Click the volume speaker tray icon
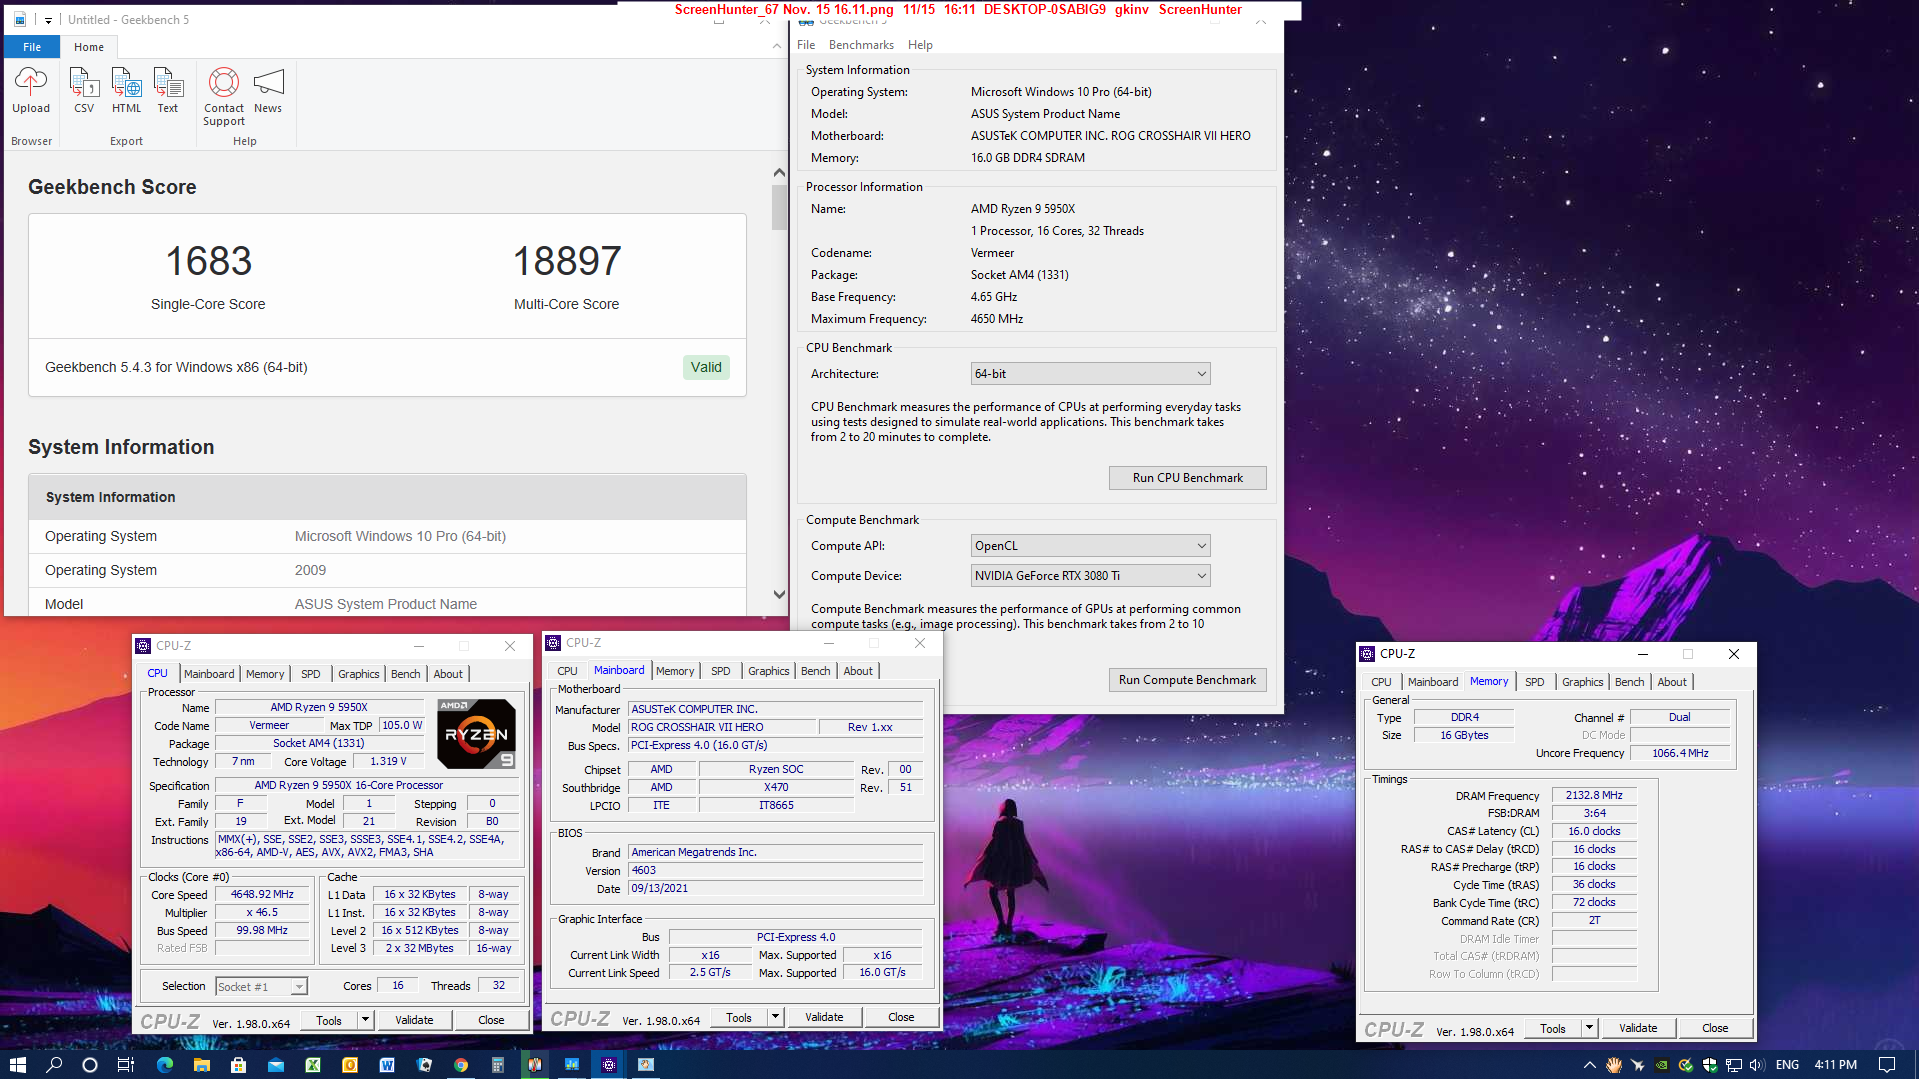This screenshot has width=1919, height=1079. tap(1757, 1065)
